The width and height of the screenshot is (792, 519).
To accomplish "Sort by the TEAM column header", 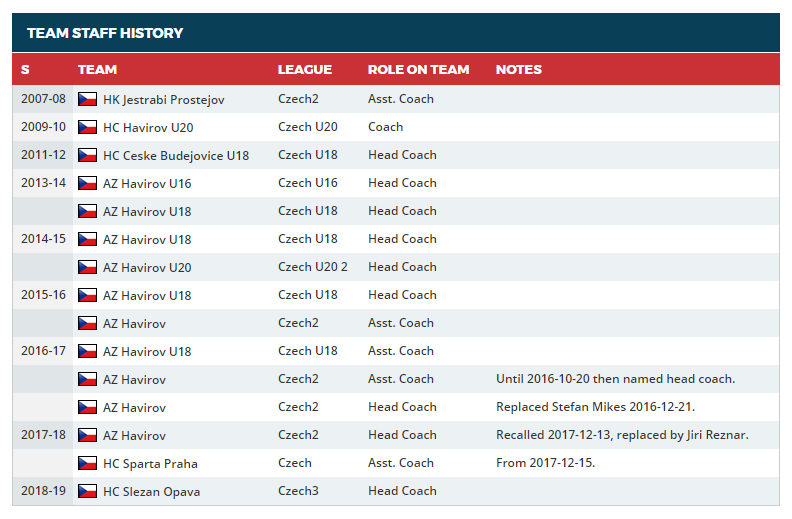I will [97, 70].
